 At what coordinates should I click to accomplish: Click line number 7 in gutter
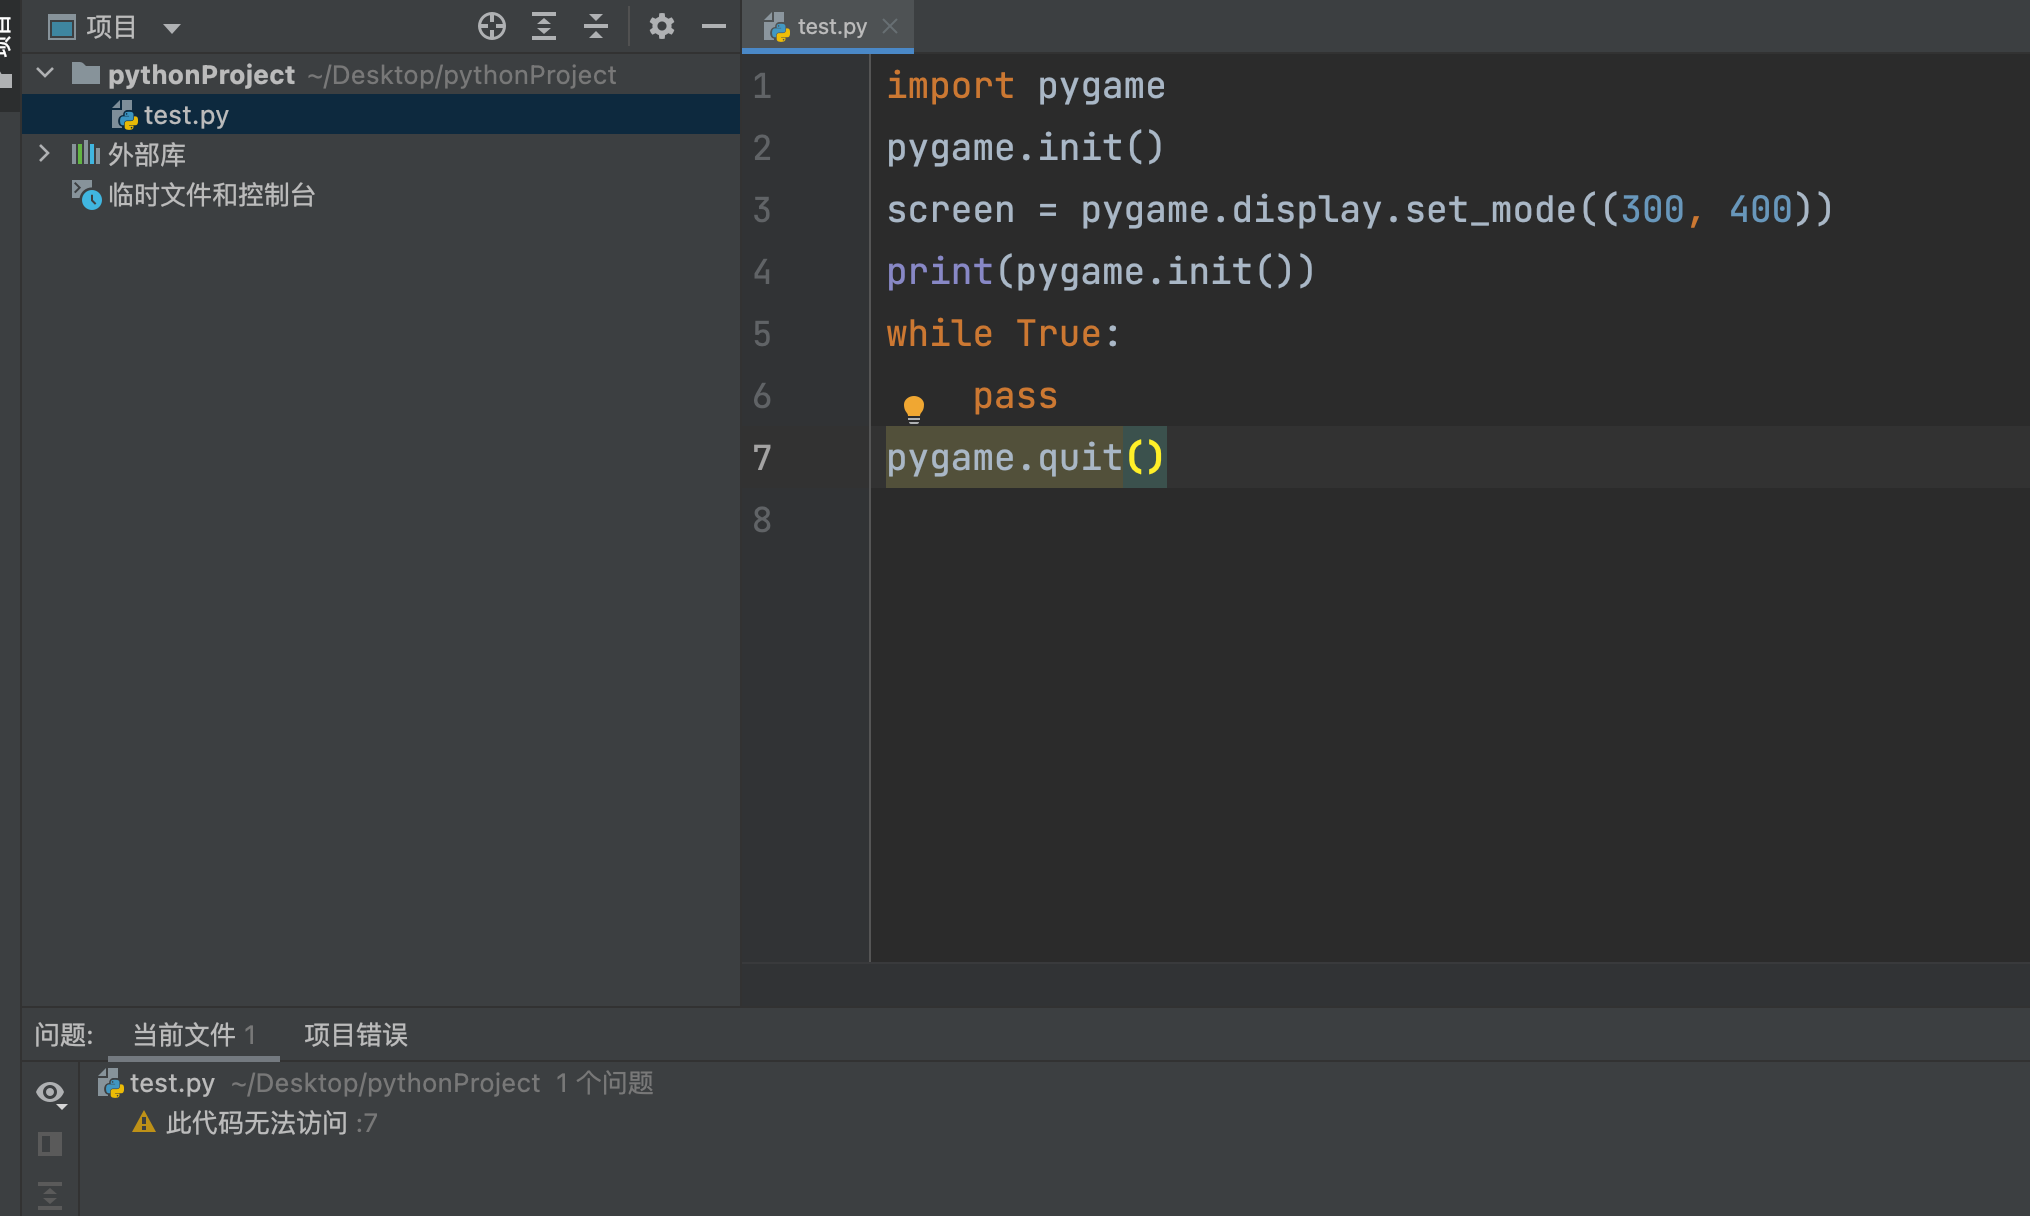pos(762,458)
